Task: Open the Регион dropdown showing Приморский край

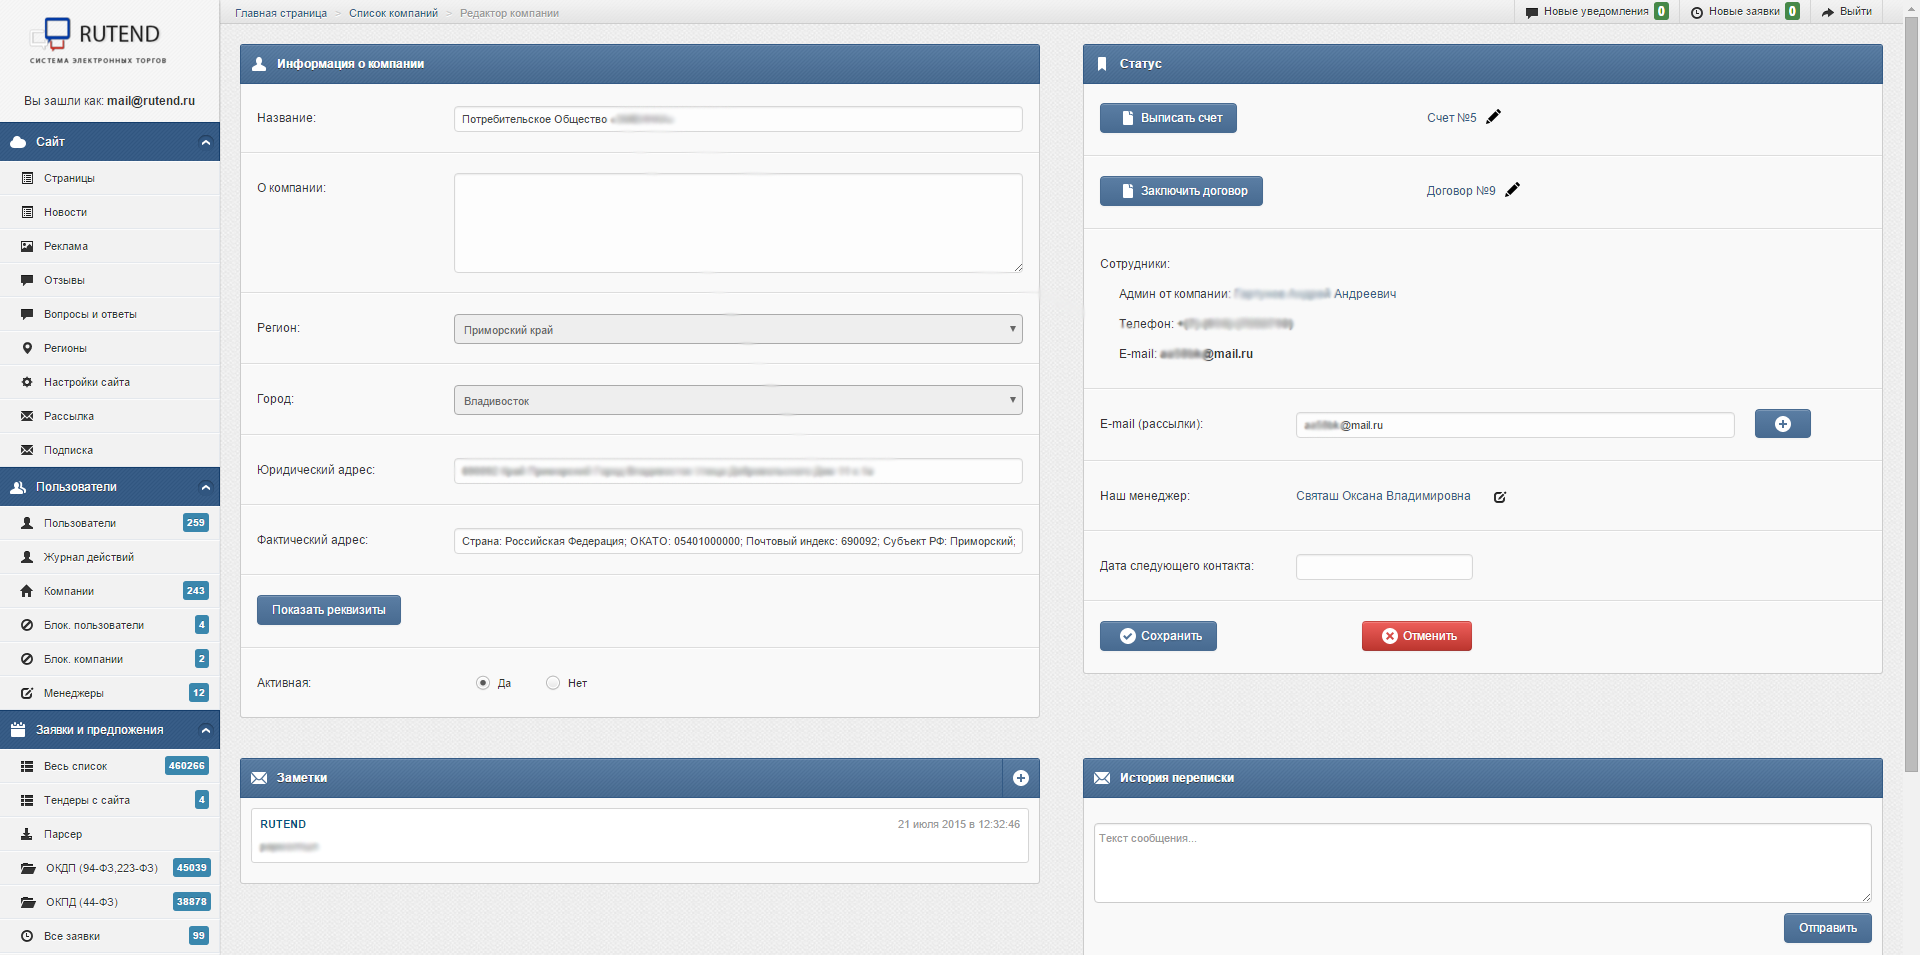Action: 738,329
